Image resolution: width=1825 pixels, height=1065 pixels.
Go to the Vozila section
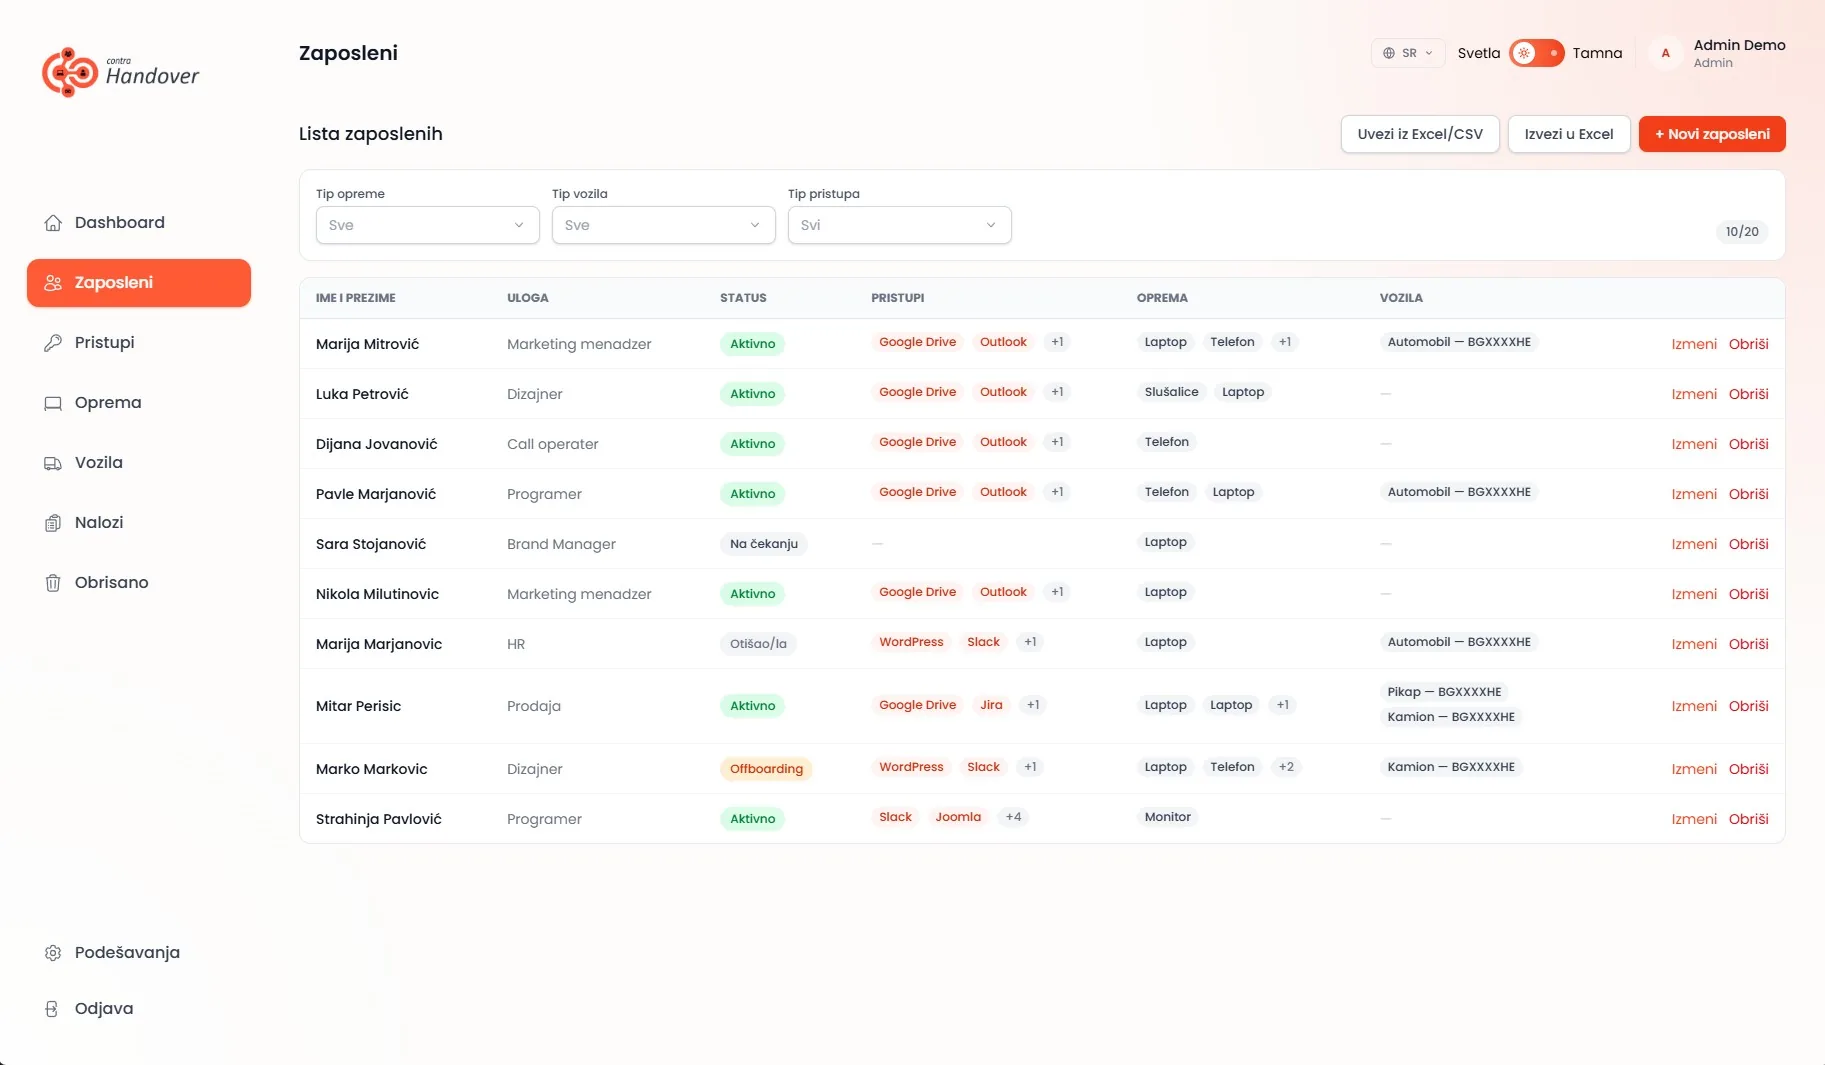tap(139, 463)
